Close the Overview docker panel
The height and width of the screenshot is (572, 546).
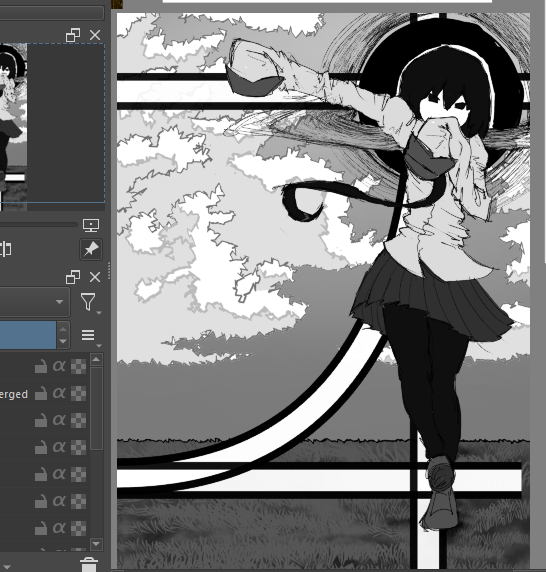(95, 35)
